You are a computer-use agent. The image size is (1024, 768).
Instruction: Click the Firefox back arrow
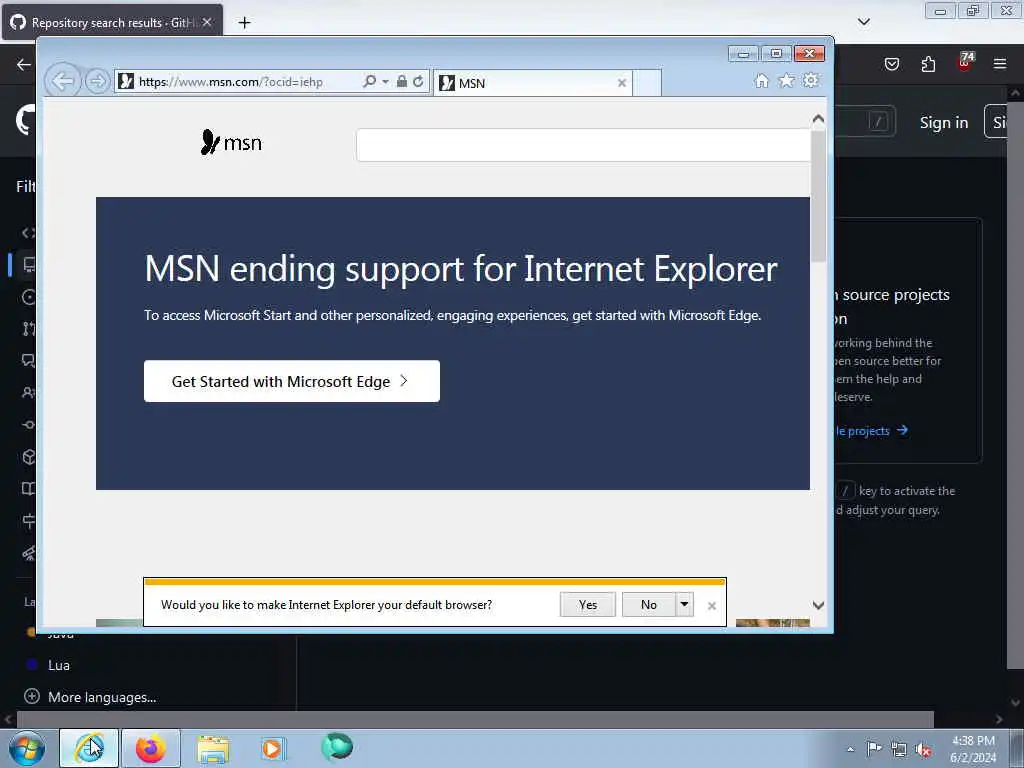[24, 64]
